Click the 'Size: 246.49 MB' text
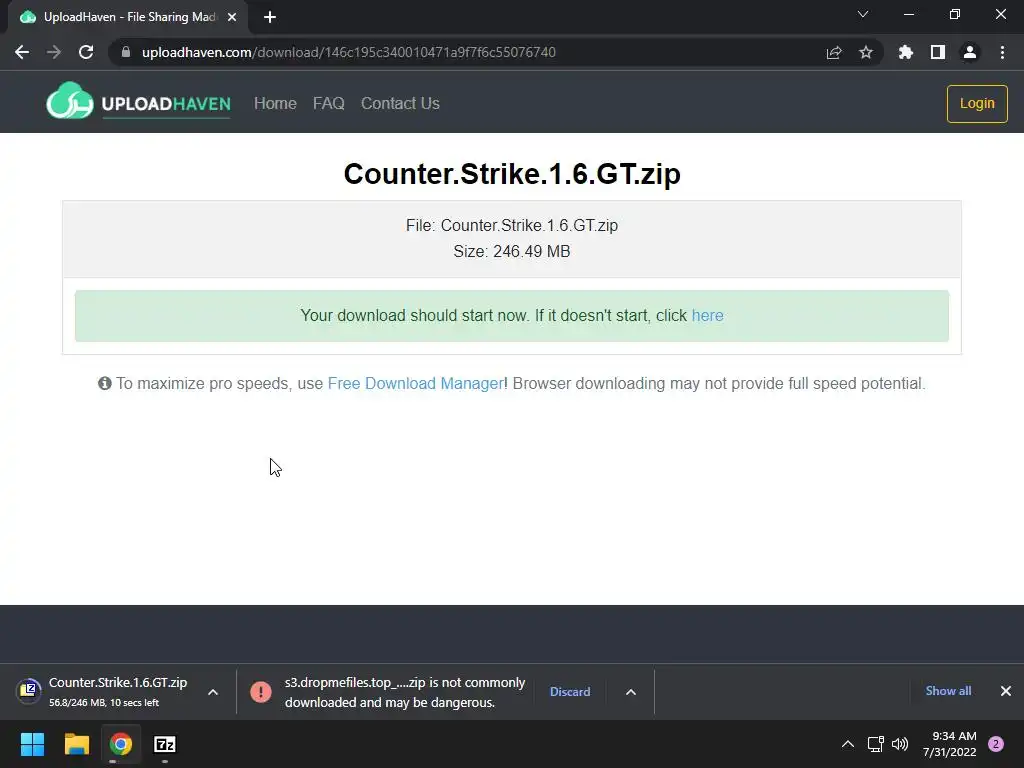 512,251
